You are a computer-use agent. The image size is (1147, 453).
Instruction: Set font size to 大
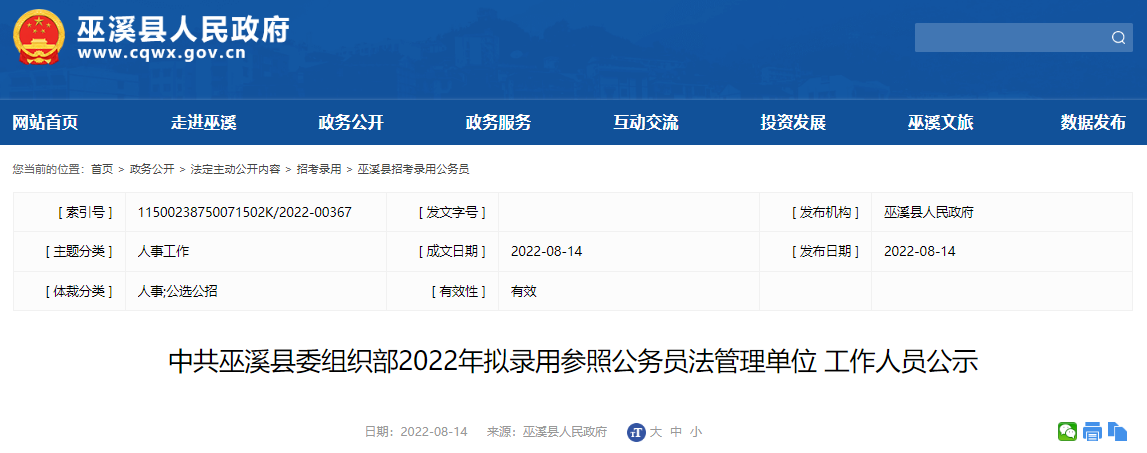(656, 432)
